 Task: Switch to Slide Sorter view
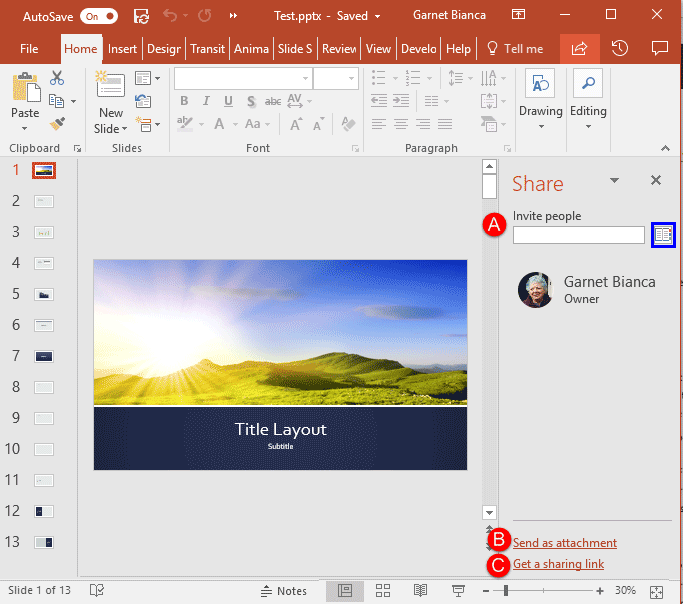coord(382,591)
